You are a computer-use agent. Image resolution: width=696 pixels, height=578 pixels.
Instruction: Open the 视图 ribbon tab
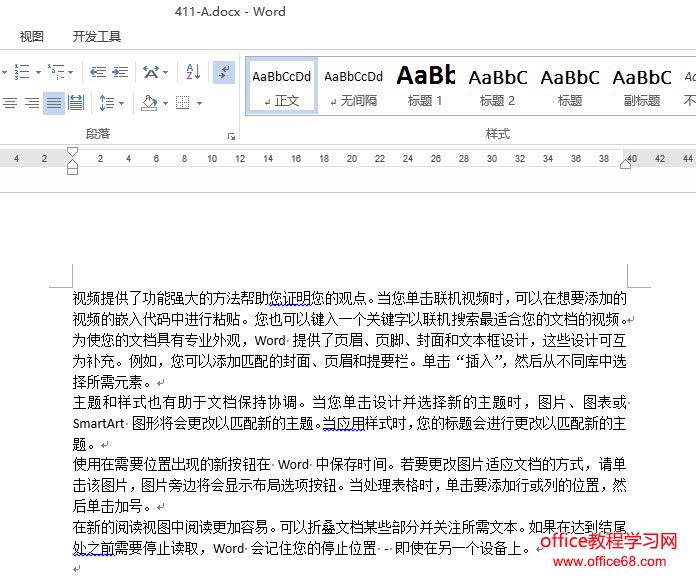click(32, 37)
